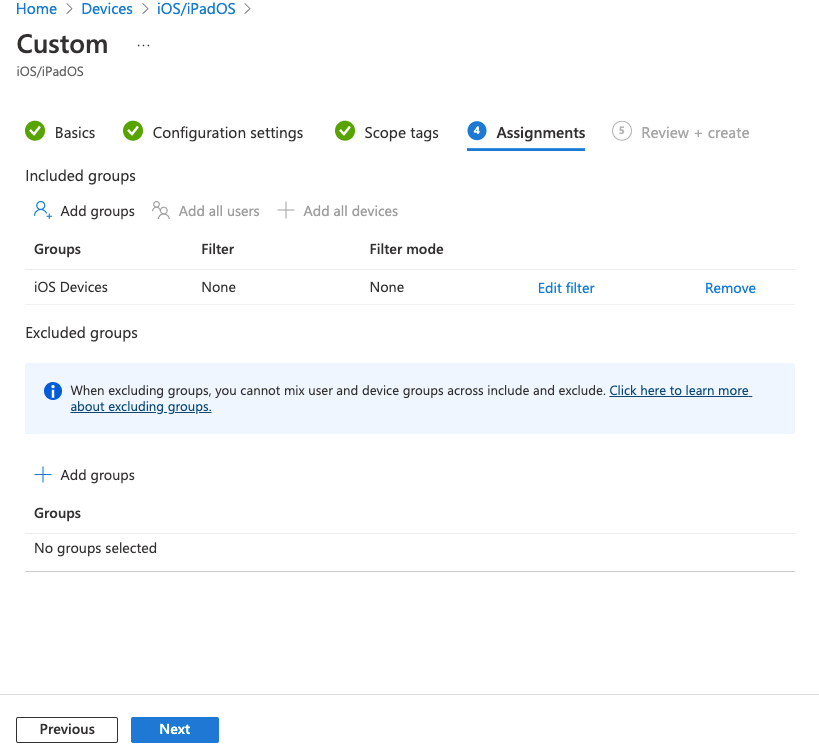Go to the iOS/iPadOS breadcrumb

195,9
